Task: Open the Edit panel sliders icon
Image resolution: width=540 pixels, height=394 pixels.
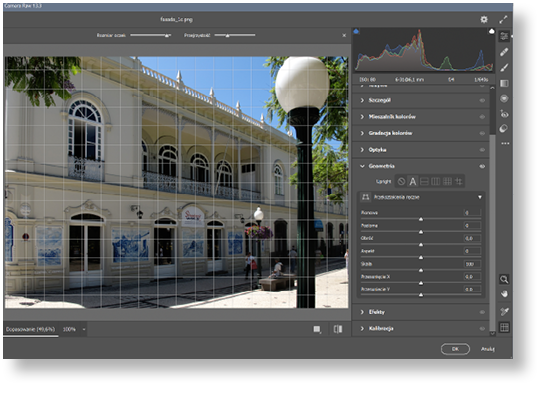Action: [504, 36]
